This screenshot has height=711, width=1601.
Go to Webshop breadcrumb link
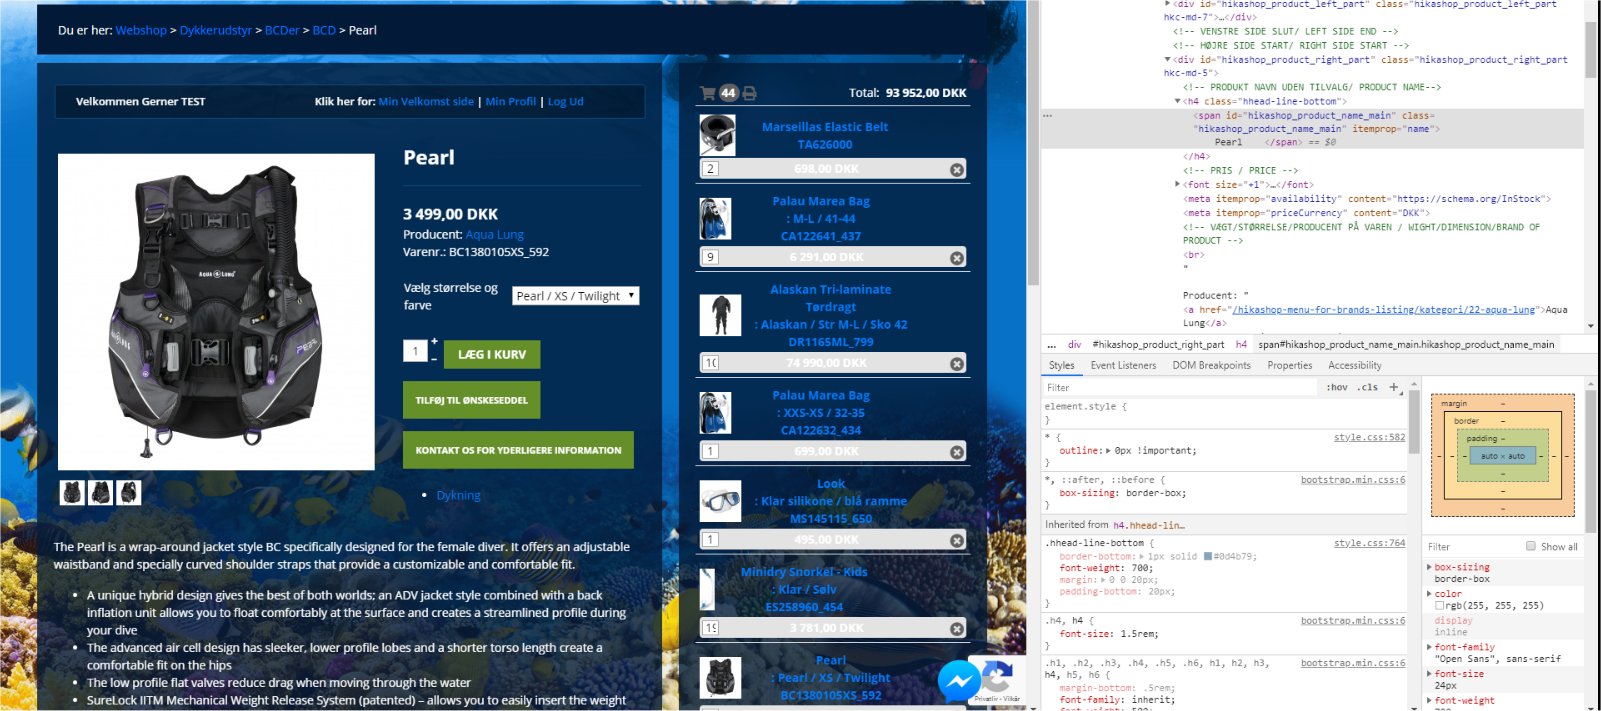pyautogui.click(x=141, y=31)
